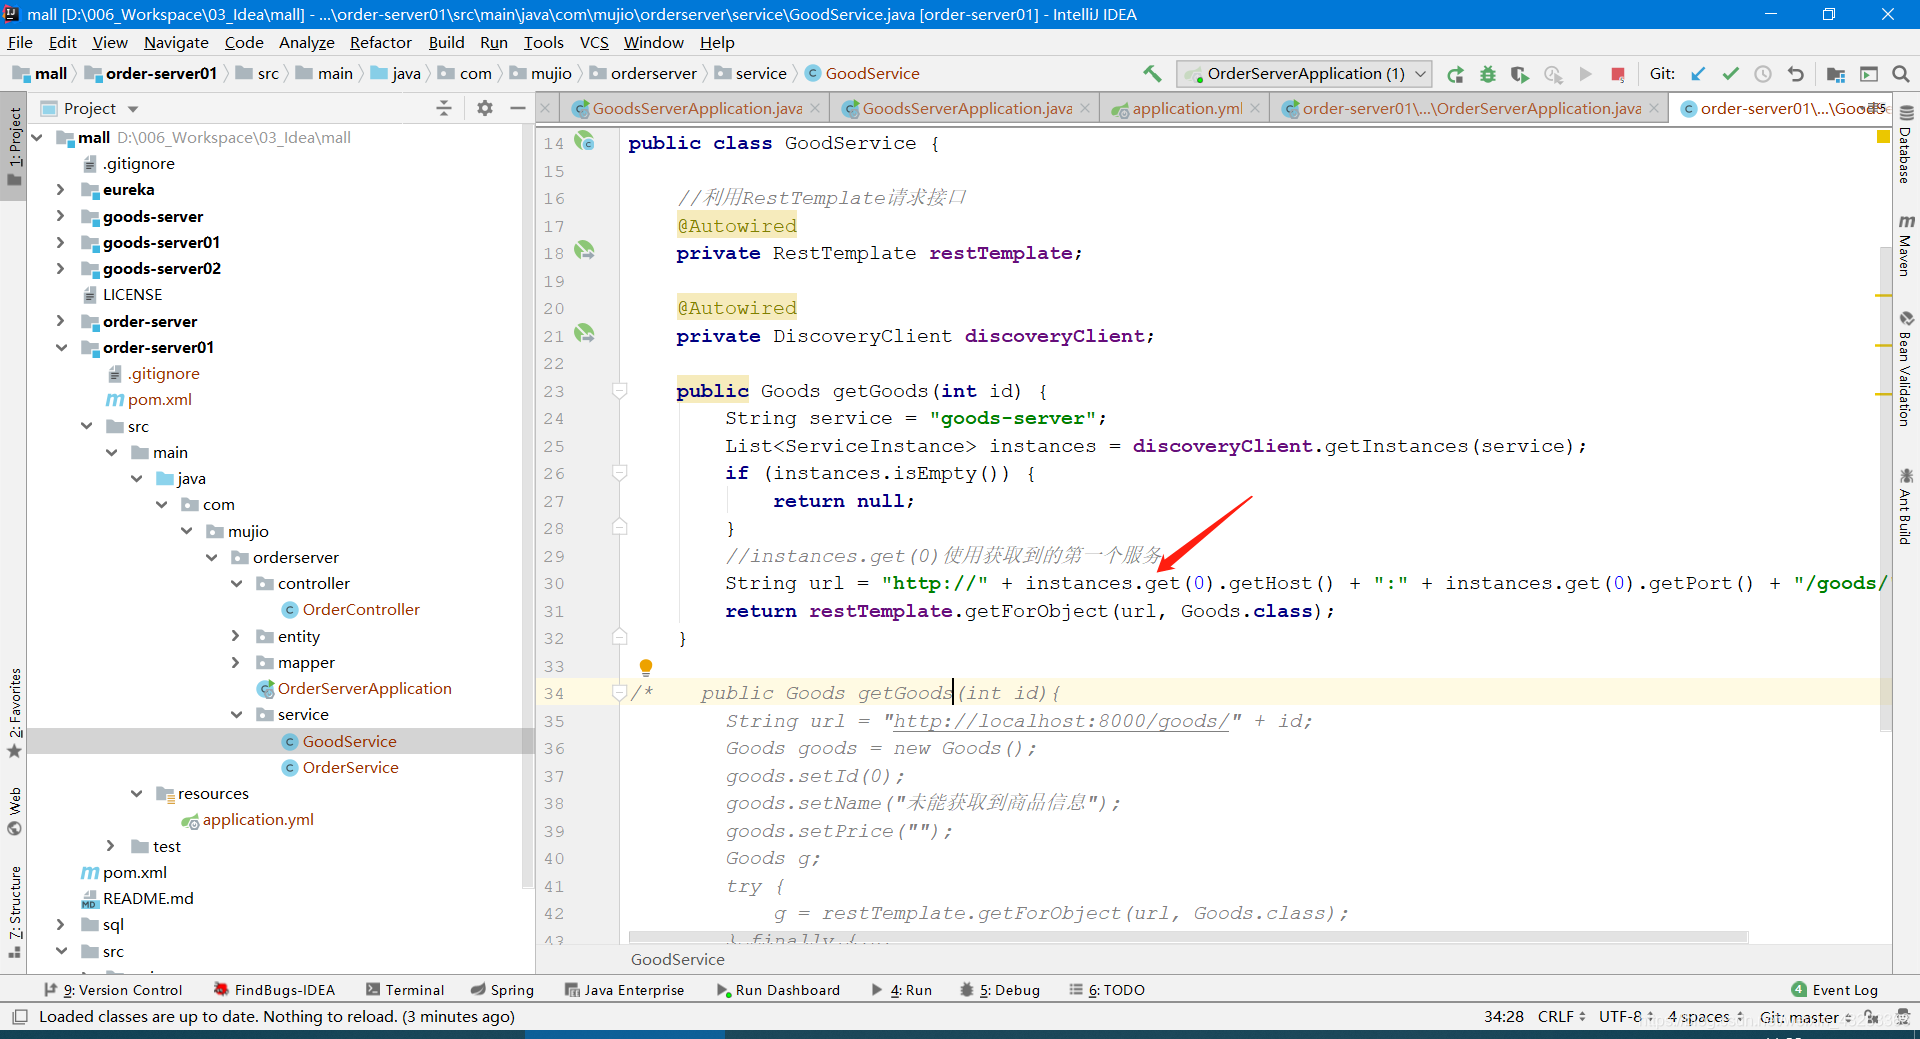
Task: Click the Spring bean gutter icon on line 21
Action: click(x=585, y=333)
